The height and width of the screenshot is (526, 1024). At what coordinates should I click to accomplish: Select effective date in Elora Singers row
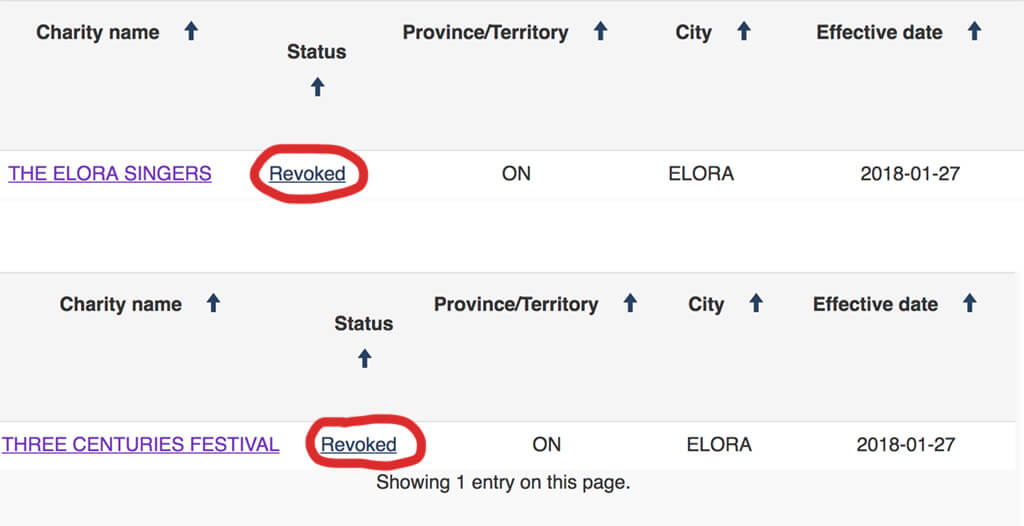pos(910,174)
